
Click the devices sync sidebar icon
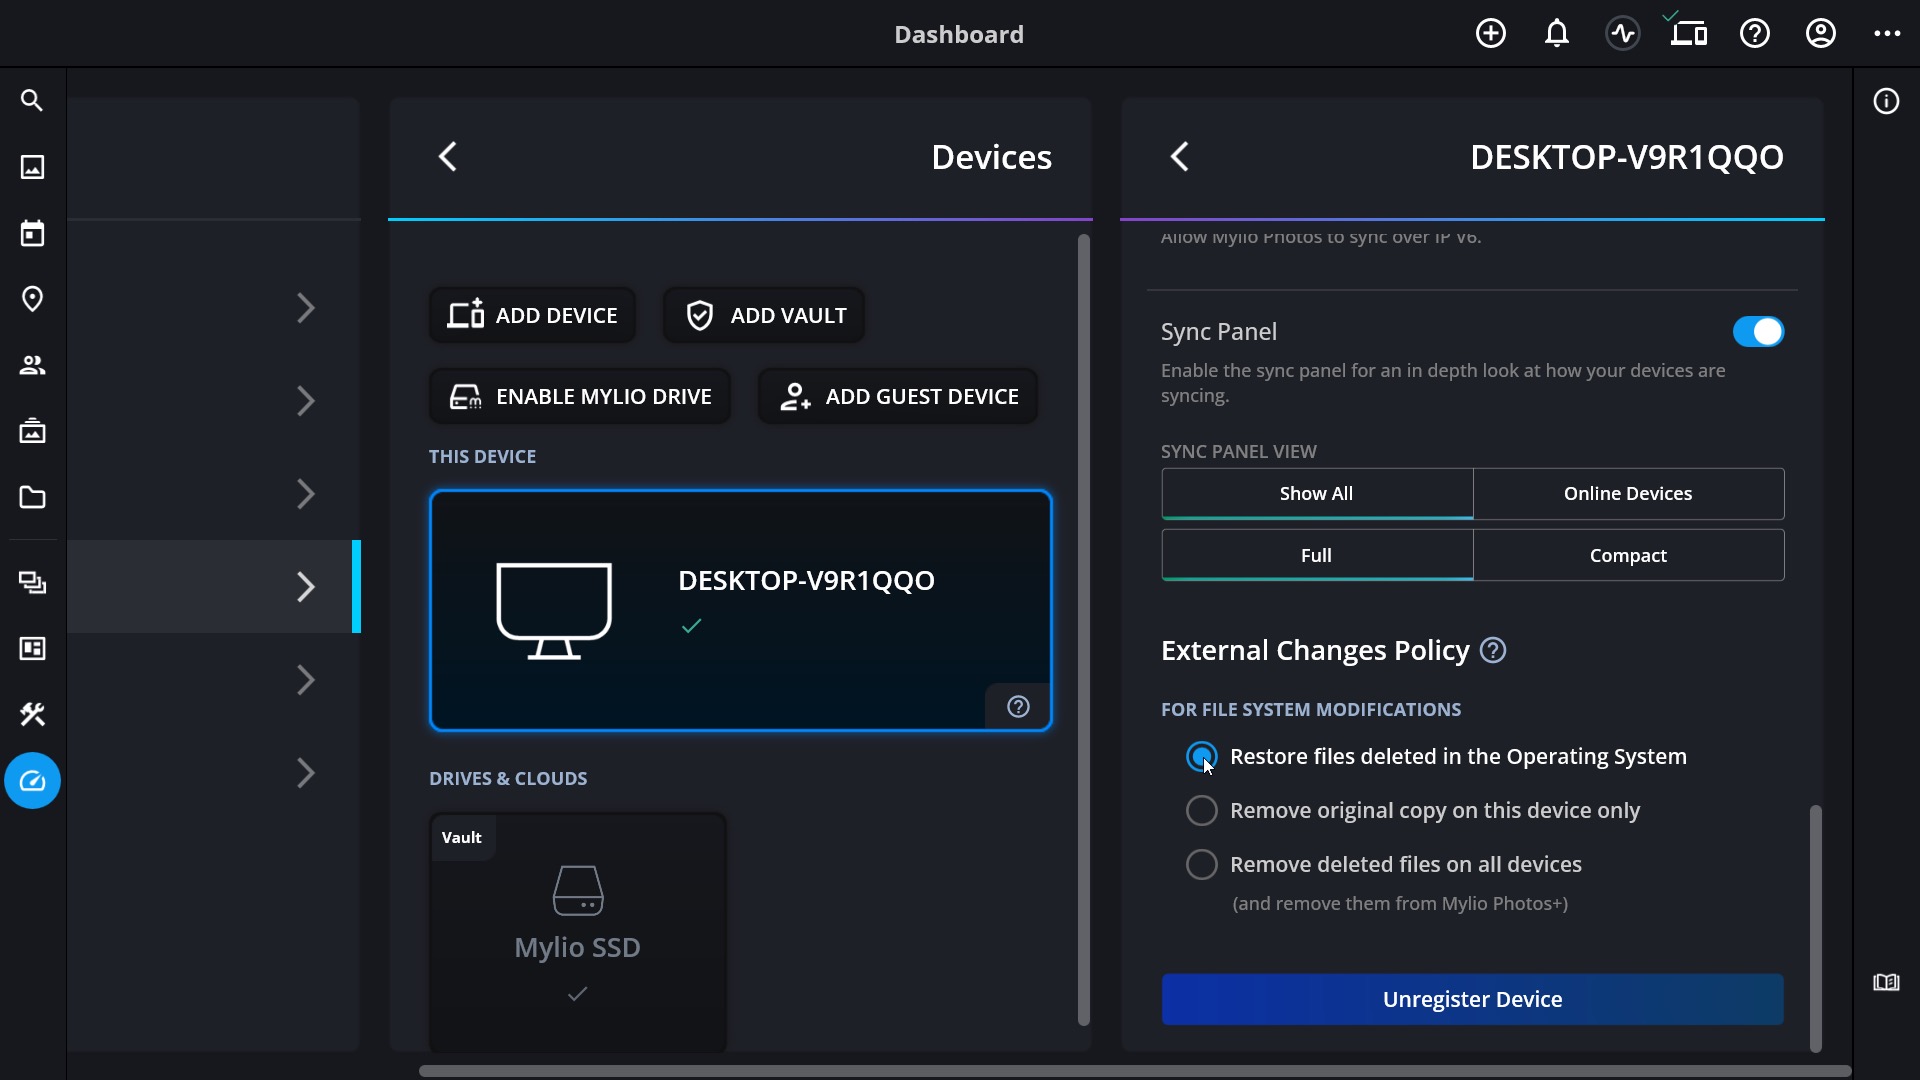pyautogui.click(x=32, y=583)
